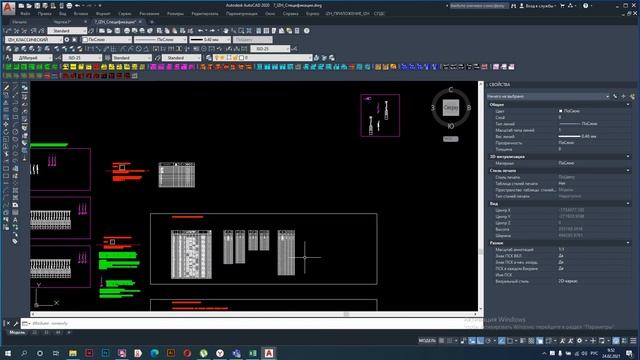Click the Цвет color swatch in Properties
This screenshot has width=640, height=360.
tap(560, 111)
